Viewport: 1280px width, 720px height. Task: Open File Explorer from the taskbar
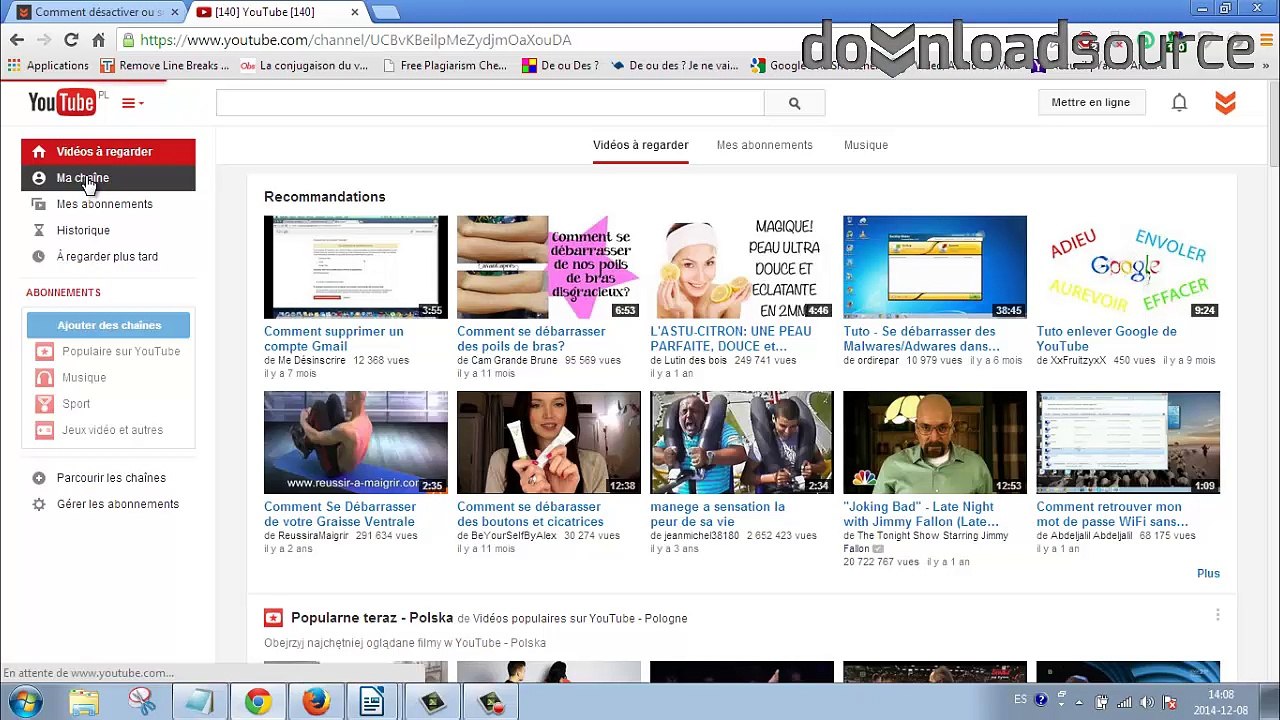click(x=84, y=702)
